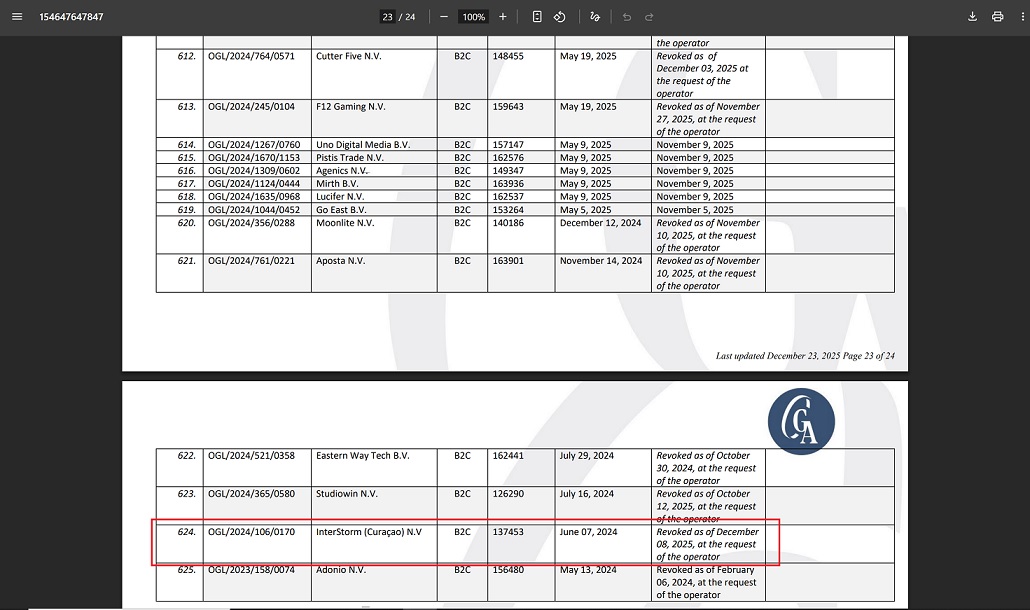The image size is (1030, 610).
Task: Click the page number field showing 23
Action: coord(387,17)
